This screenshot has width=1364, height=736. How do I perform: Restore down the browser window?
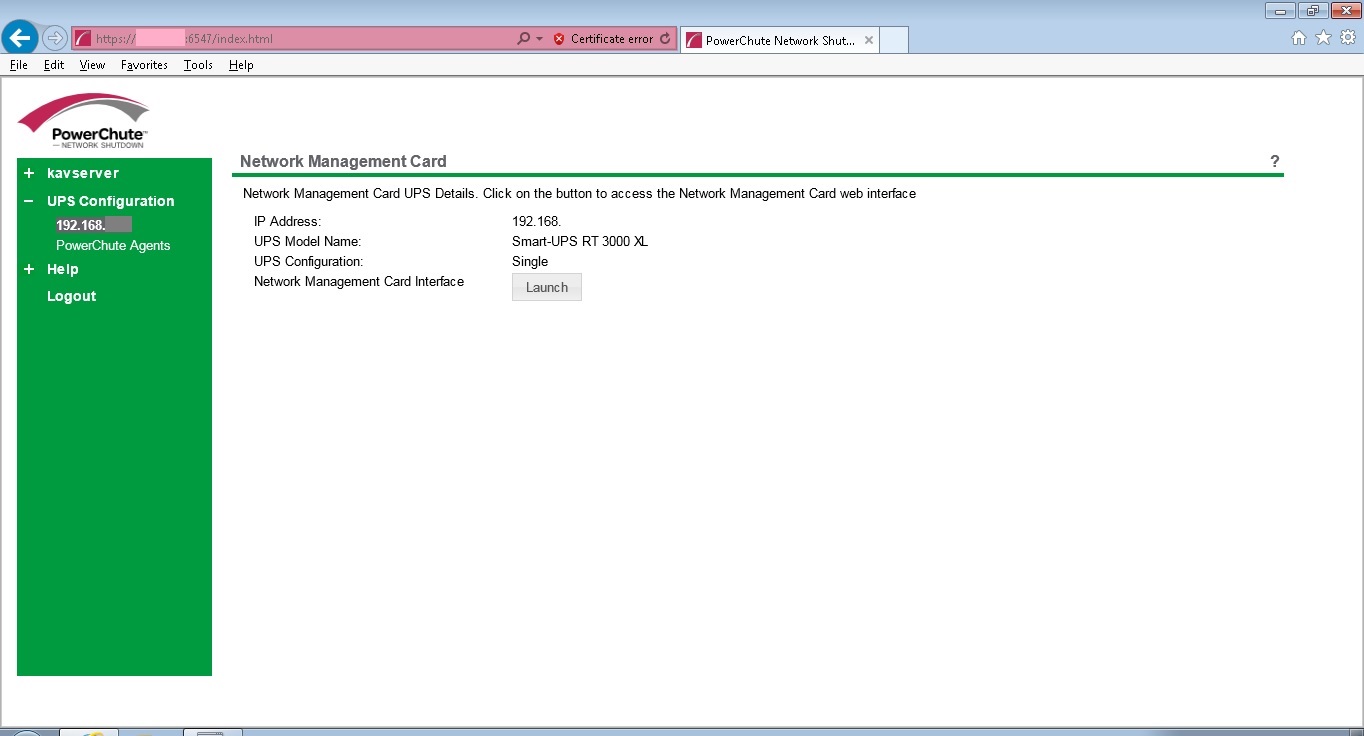tap(1312, 11)
